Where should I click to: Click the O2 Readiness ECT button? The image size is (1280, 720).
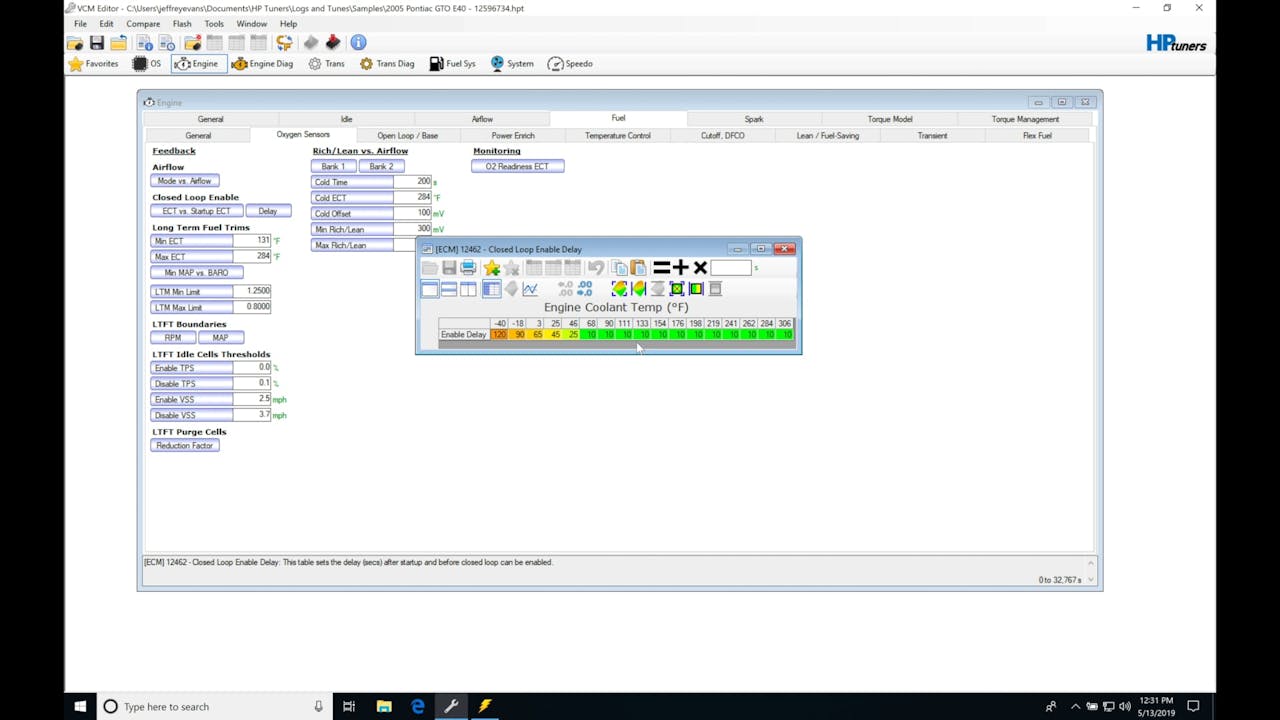[x=517, y=166]
